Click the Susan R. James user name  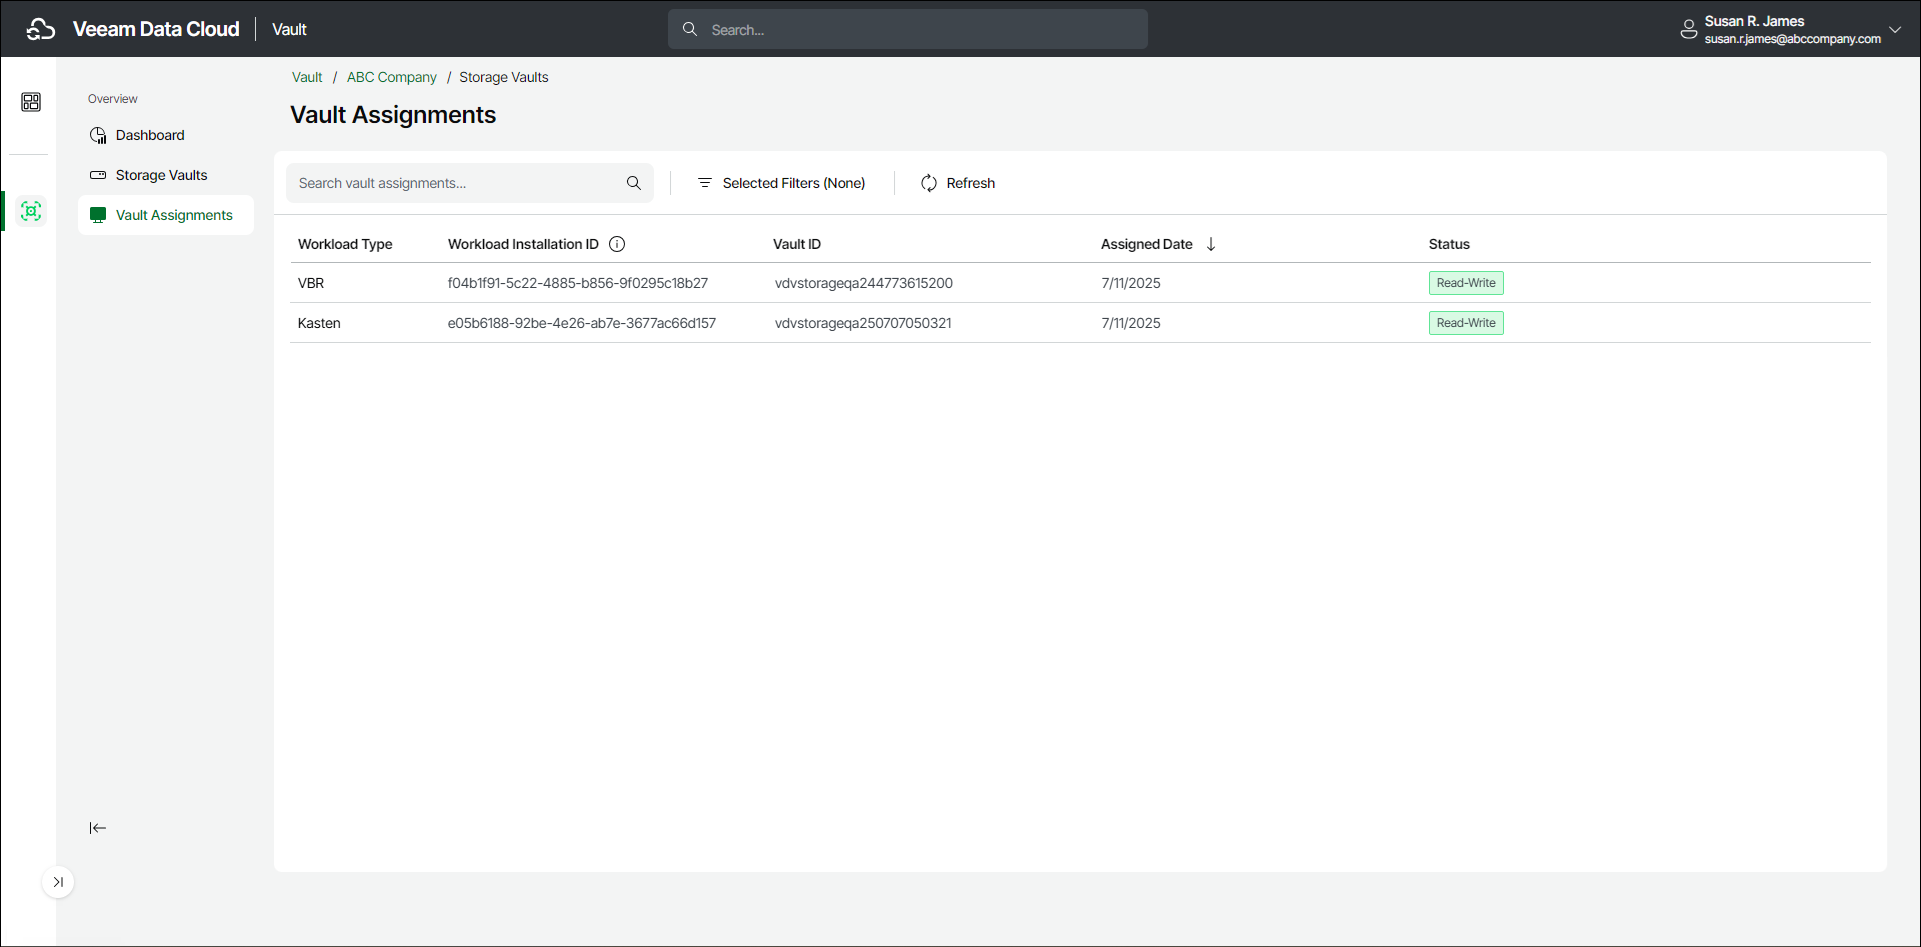[x=1754, y=21]
